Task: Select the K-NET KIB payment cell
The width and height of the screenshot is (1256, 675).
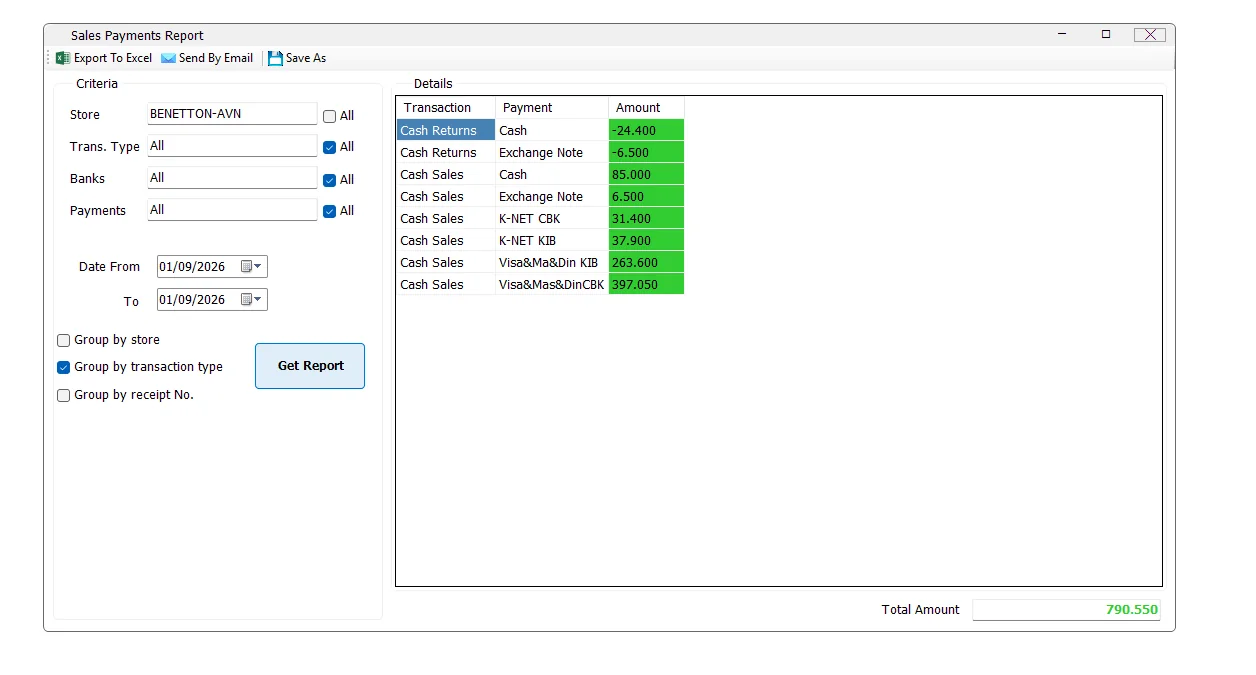Action: (552, 241)
